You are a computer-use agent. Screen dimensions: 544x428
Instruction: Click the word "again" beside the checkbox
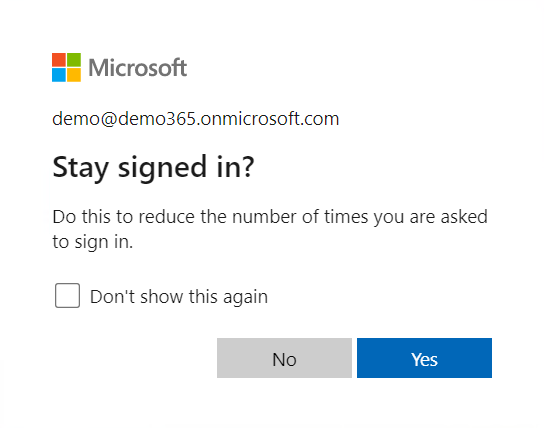click(x=246, y=298)
